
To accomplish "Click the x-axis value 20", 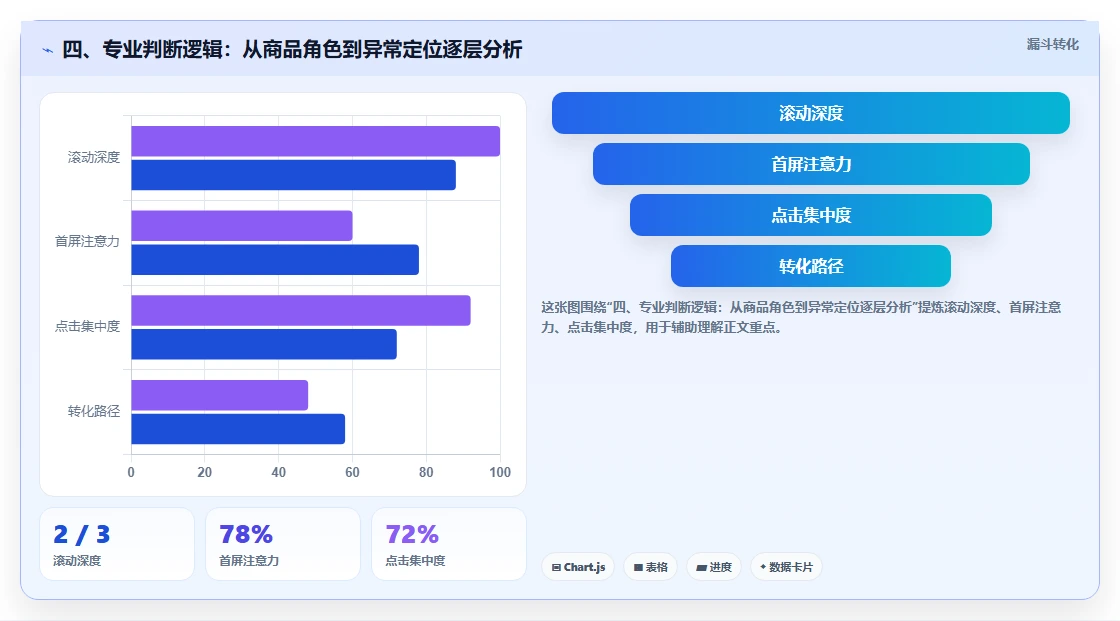I will (x=204, y=472).
